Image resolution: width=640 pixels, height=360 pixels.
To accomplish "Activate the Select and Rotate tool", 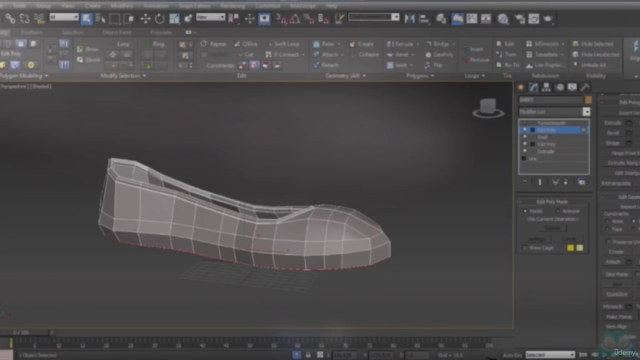I will point(160,19).
